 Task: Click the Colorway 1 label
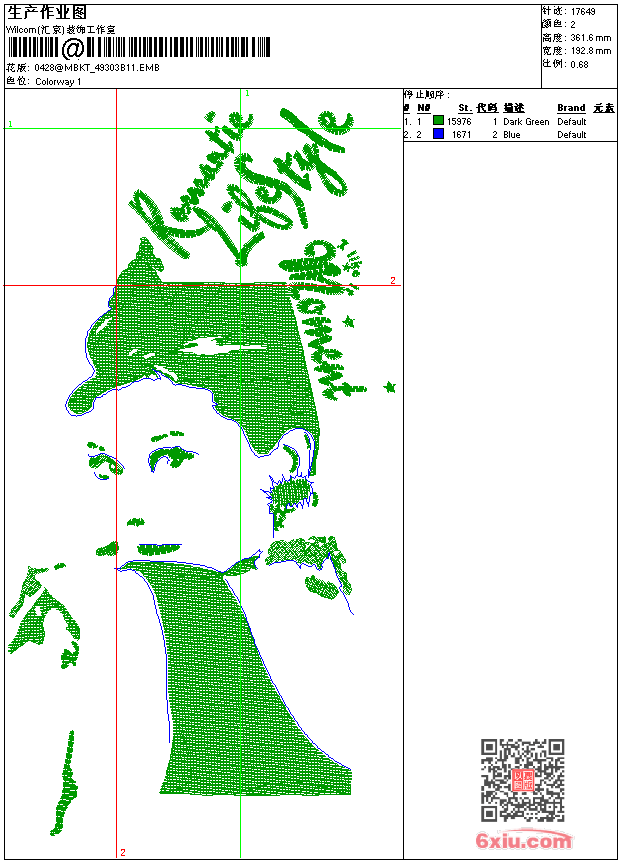[58, 82]
